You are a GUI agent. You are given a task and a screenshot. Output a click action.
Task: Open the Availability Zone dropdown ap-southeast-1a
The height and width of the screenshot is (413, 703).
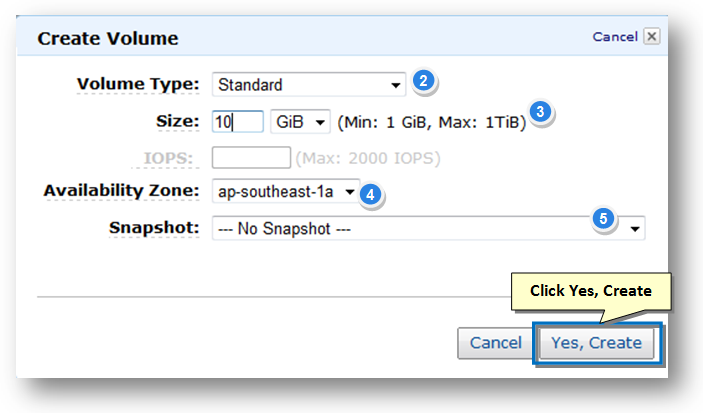coord(286,192)
